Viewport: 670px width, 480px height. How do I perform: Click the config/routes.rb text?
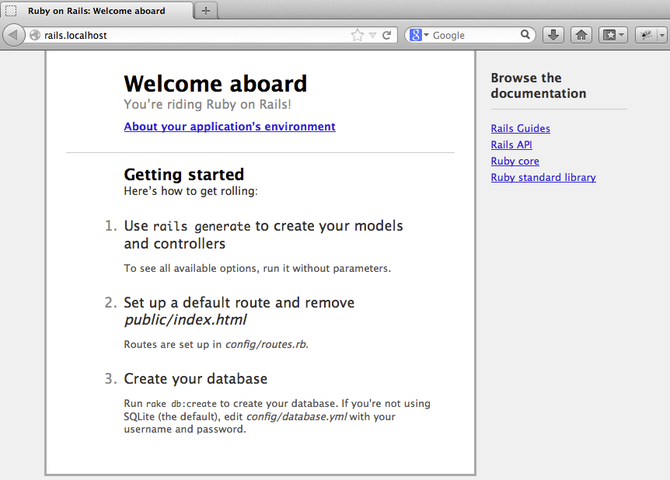click(x=266, y=344)
